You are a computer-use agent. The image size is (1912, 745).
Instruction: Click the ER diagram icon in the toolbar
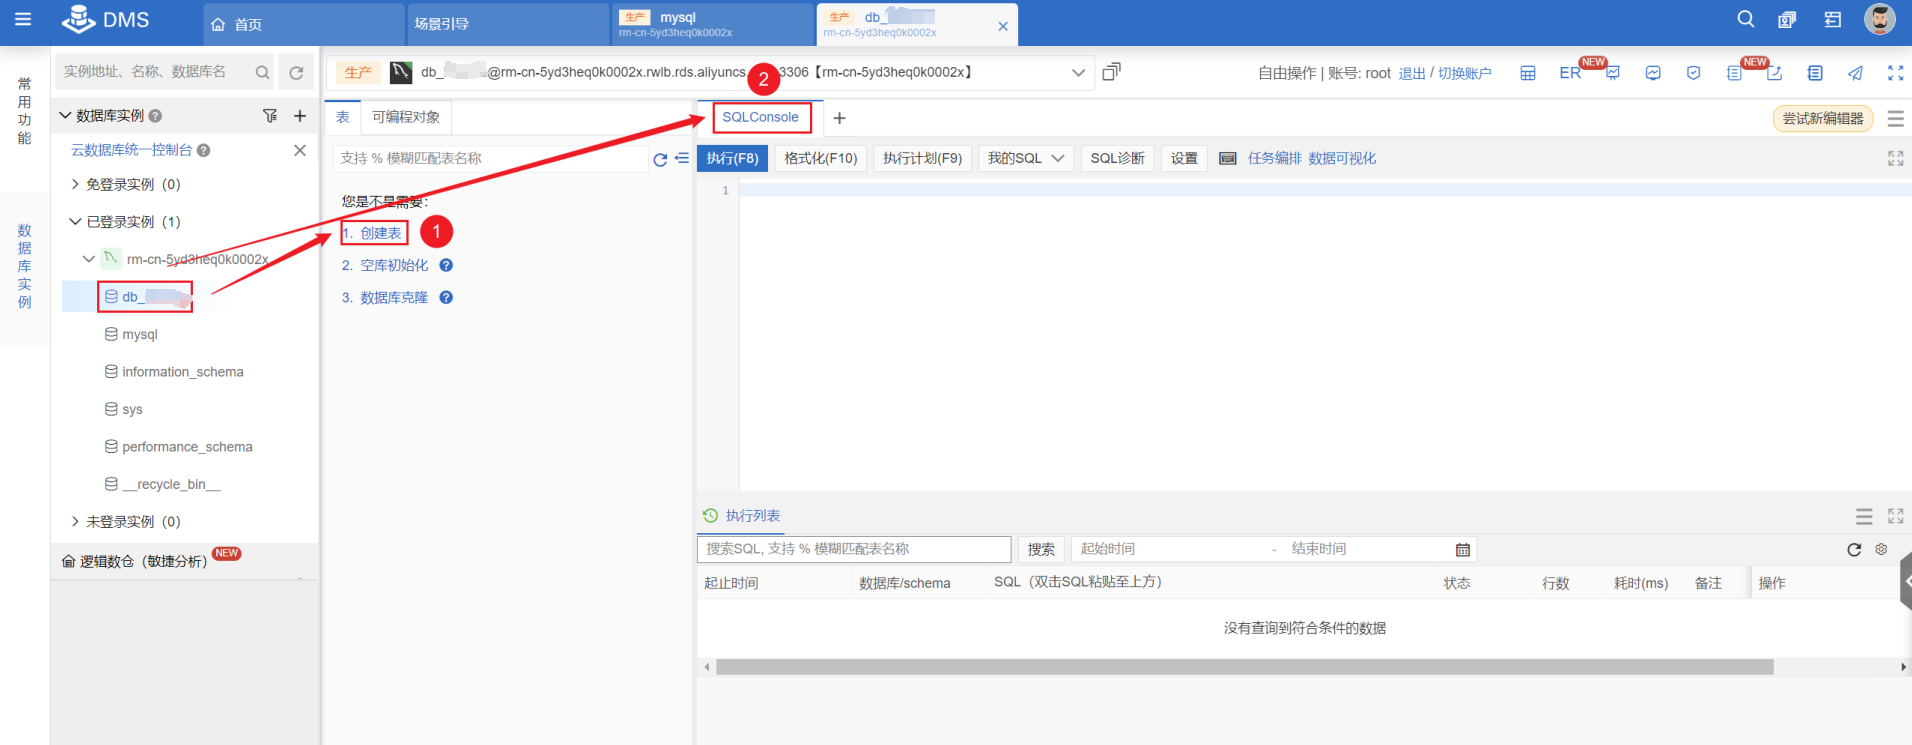pos(1570,73)
